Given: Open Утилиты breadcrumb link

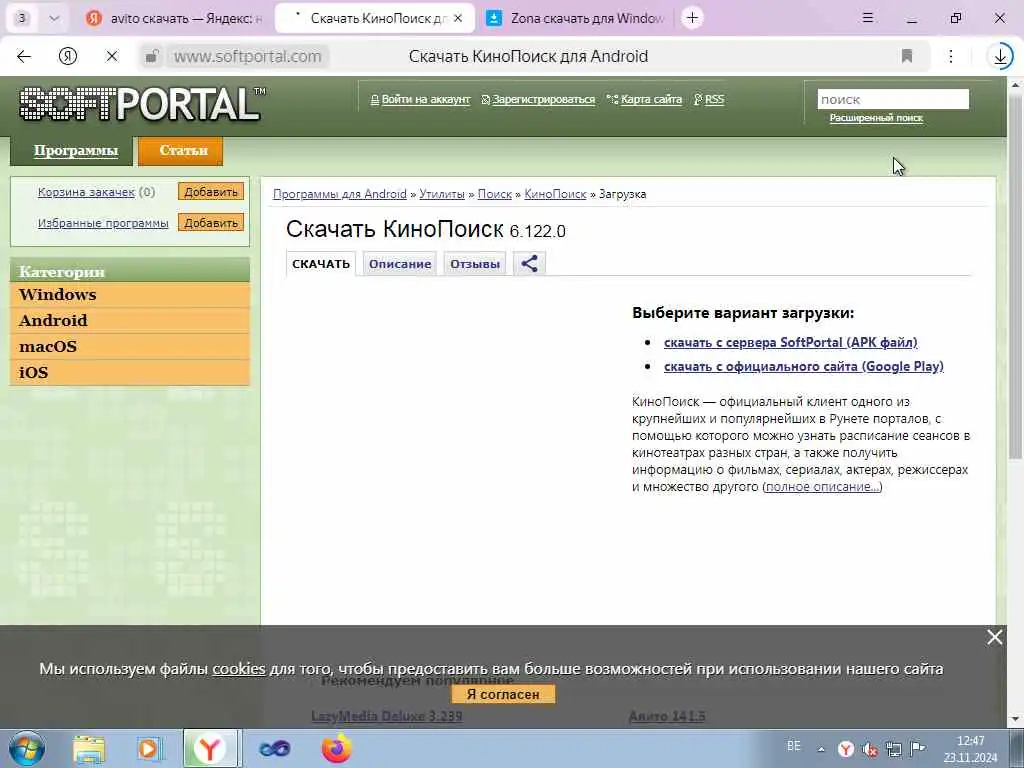Looking at the screenshot, I should [442, 194].
